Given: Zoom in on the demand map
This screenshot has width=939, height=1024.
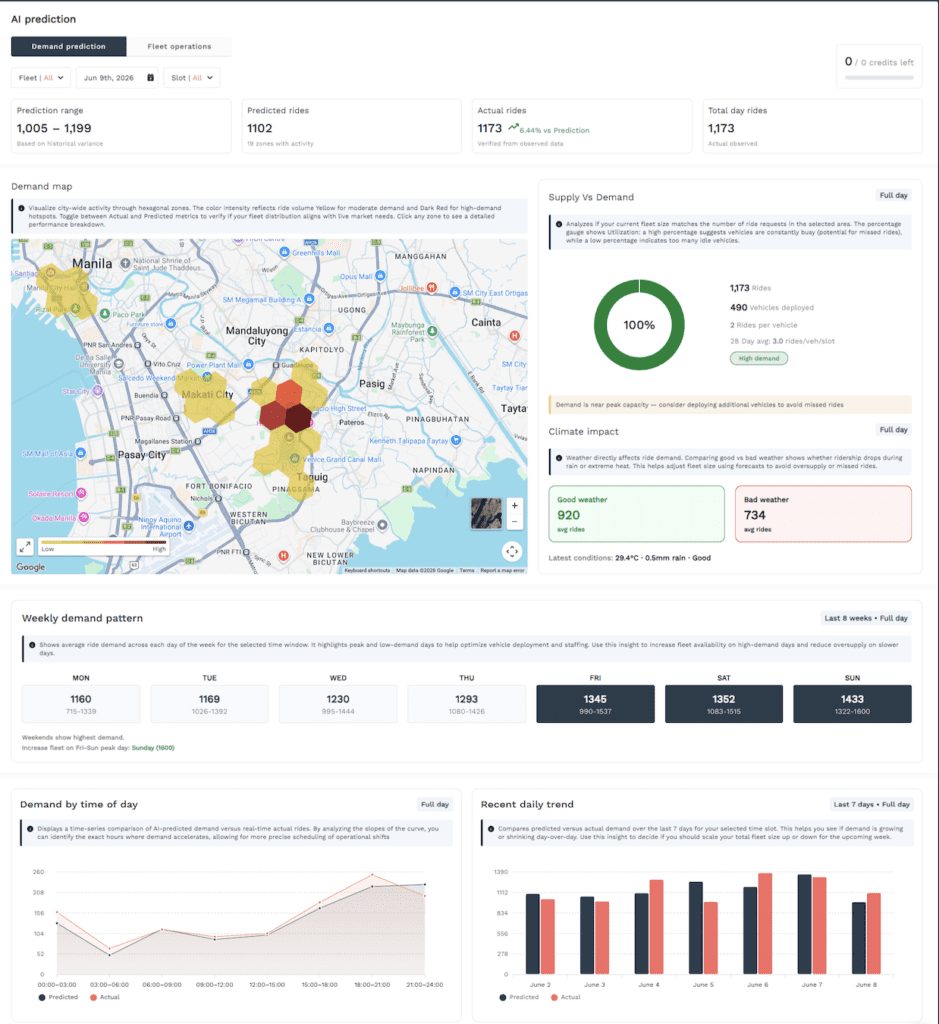Looking at the screenshot, I should (x=515, y=505).
